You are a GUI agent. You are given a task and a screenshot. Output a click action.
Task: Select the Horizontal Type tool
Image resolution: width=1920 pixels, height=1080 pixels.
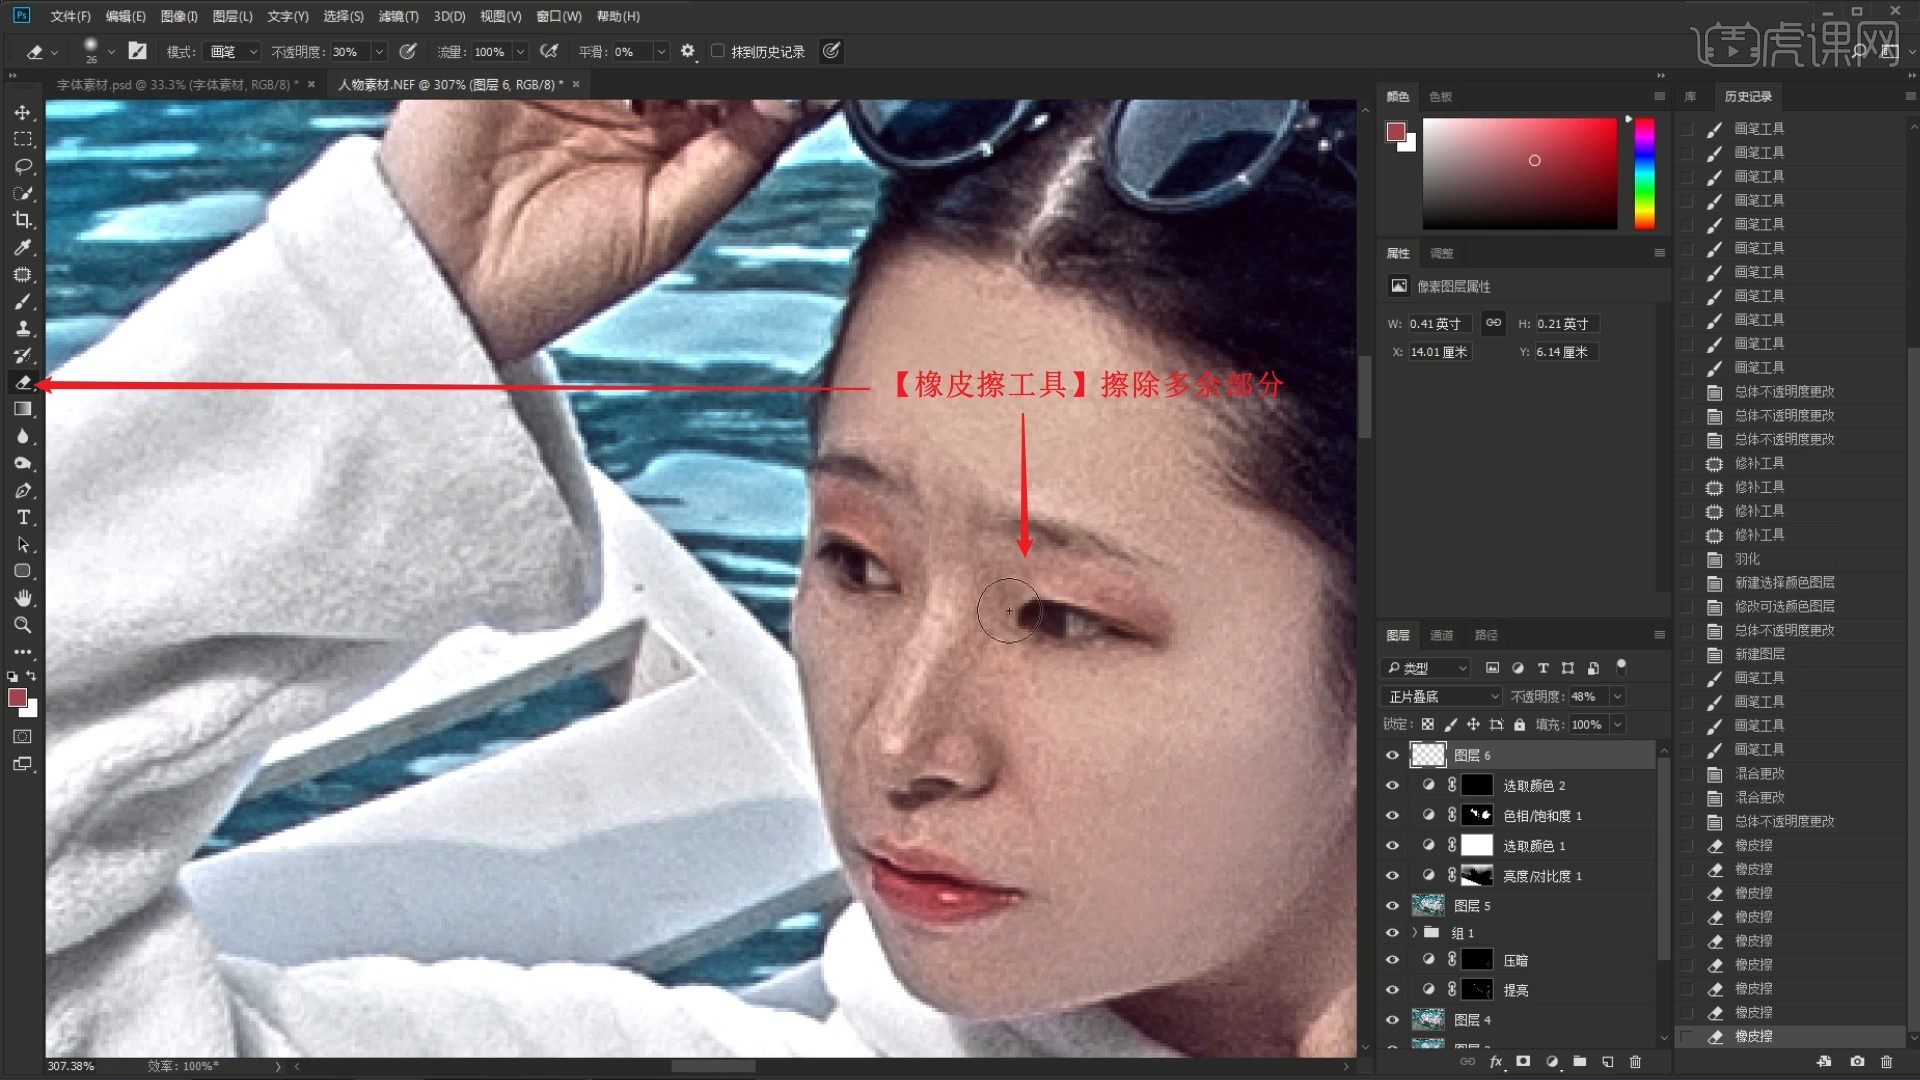point(23,517)
